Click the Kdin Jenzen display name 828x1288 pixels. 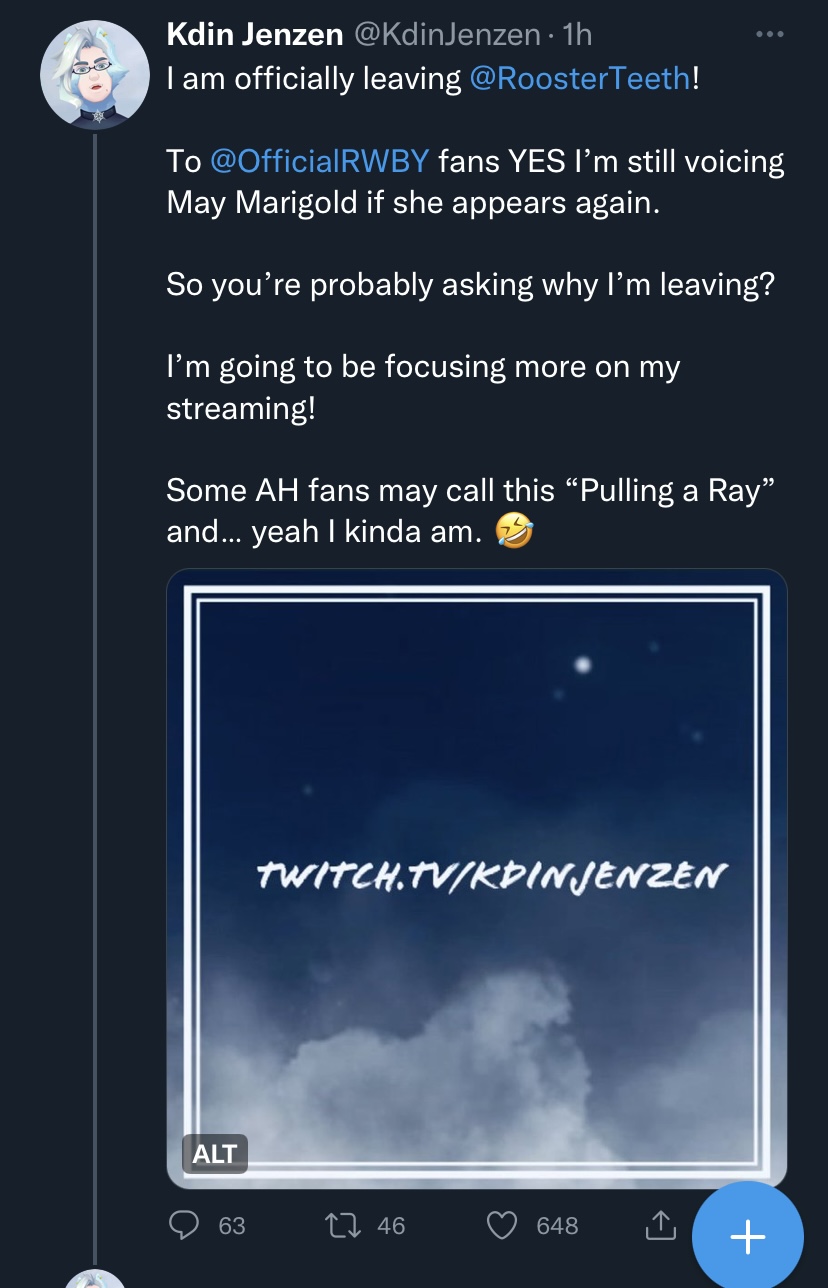click(255, 35)
